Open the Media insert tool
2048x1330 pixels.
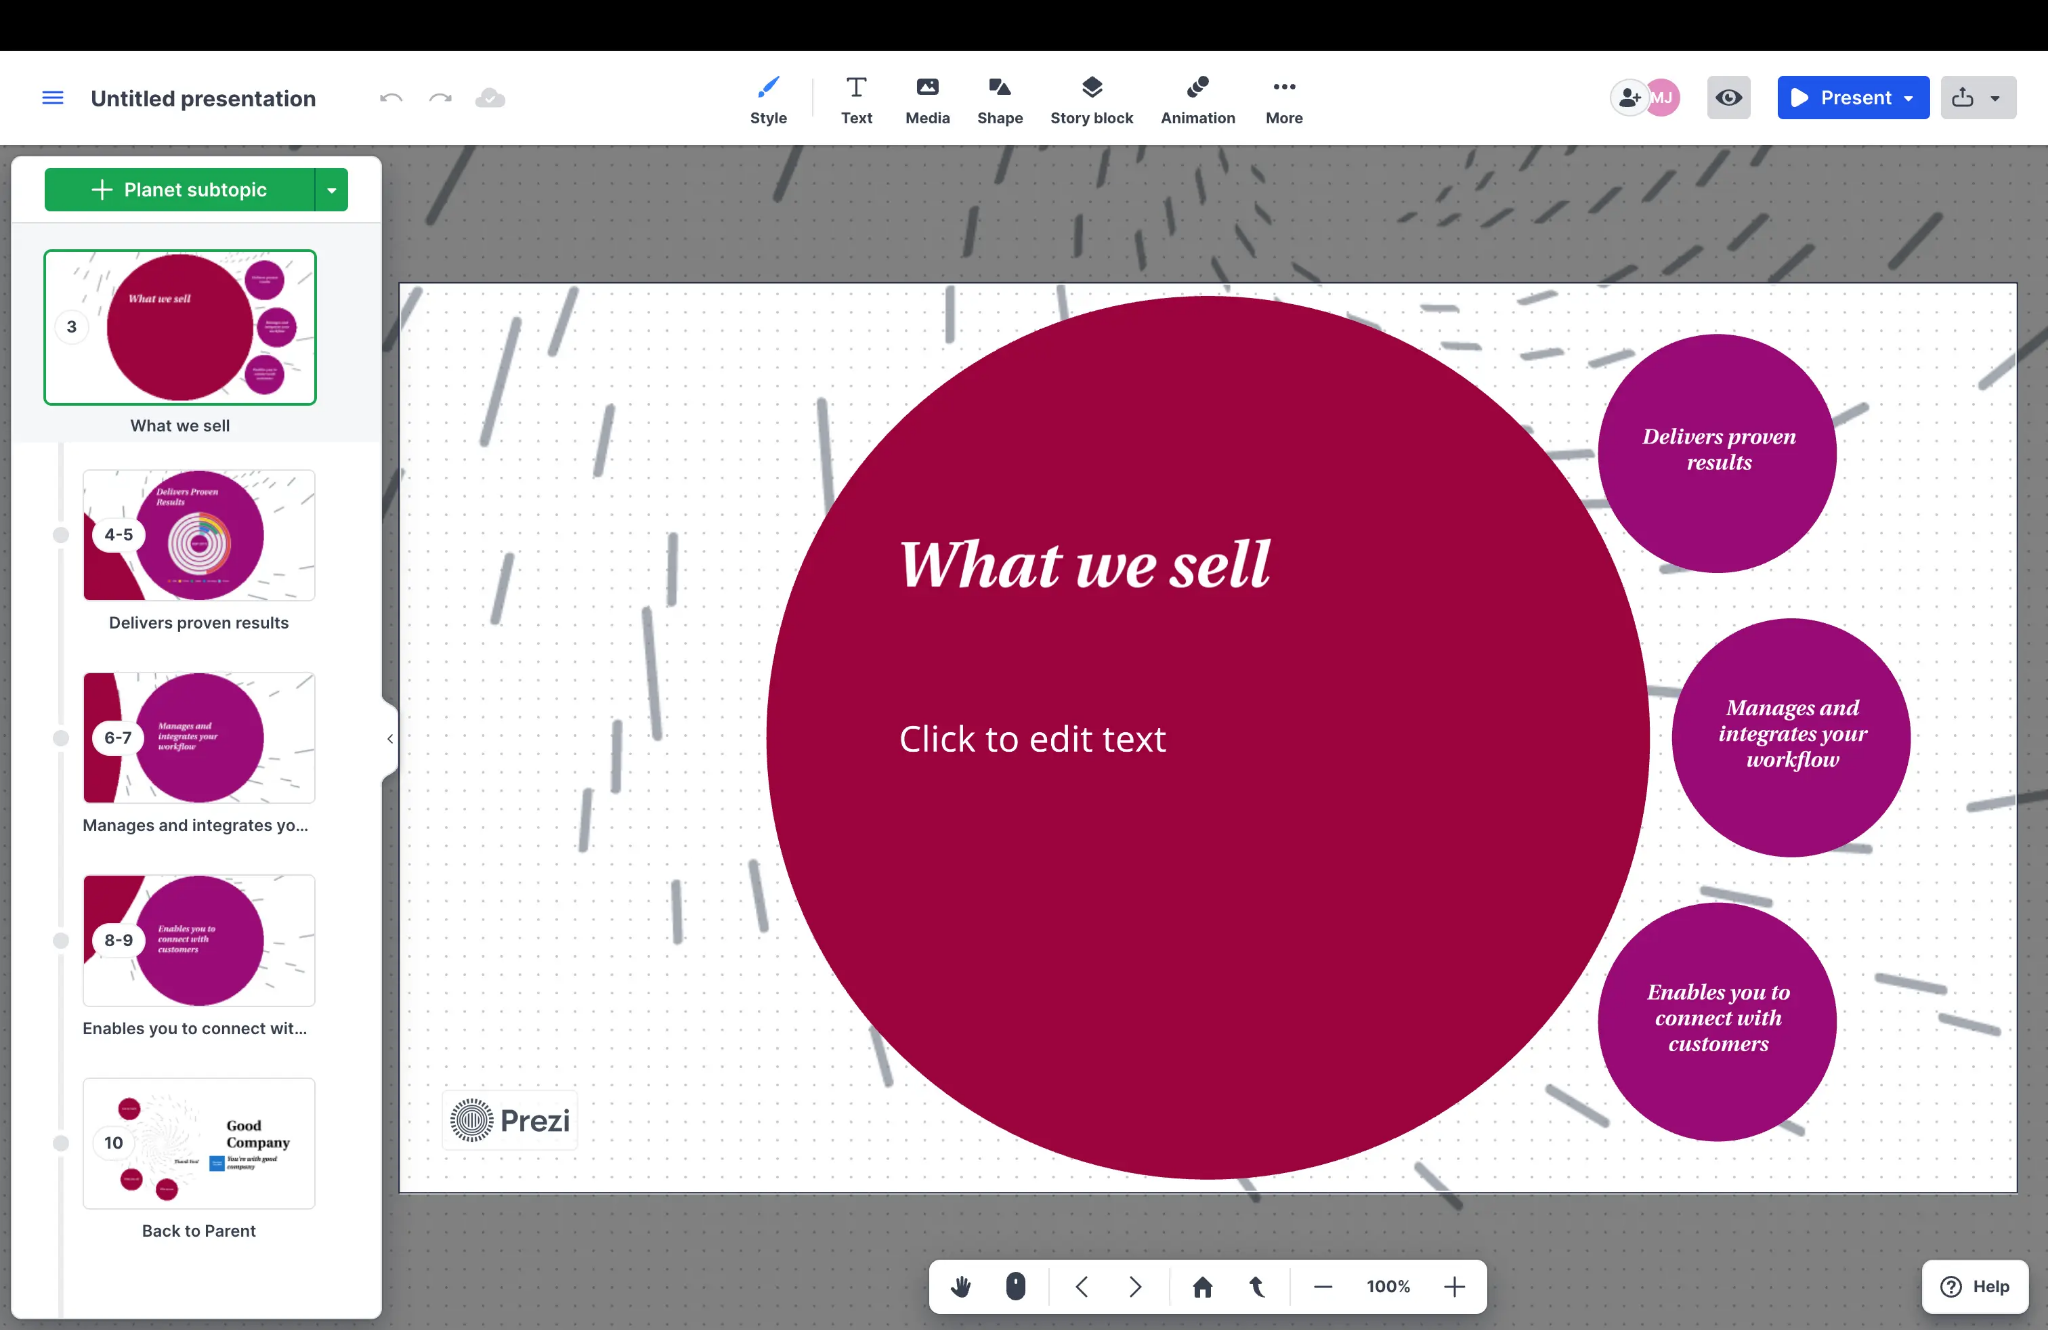pyautogui.click(x=928, y=100)
